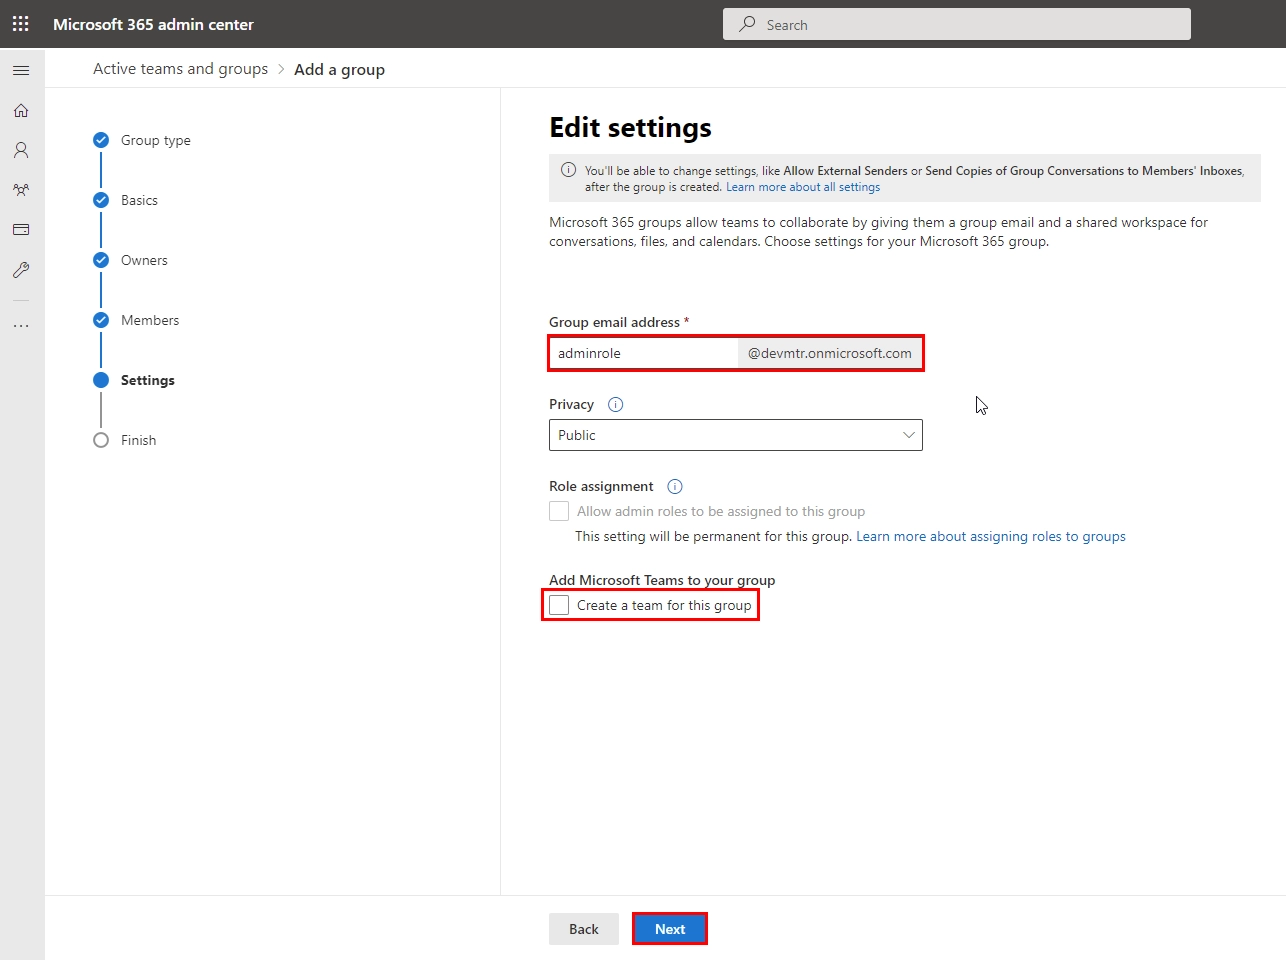Click the Privacy info icon

coord(616,405)
